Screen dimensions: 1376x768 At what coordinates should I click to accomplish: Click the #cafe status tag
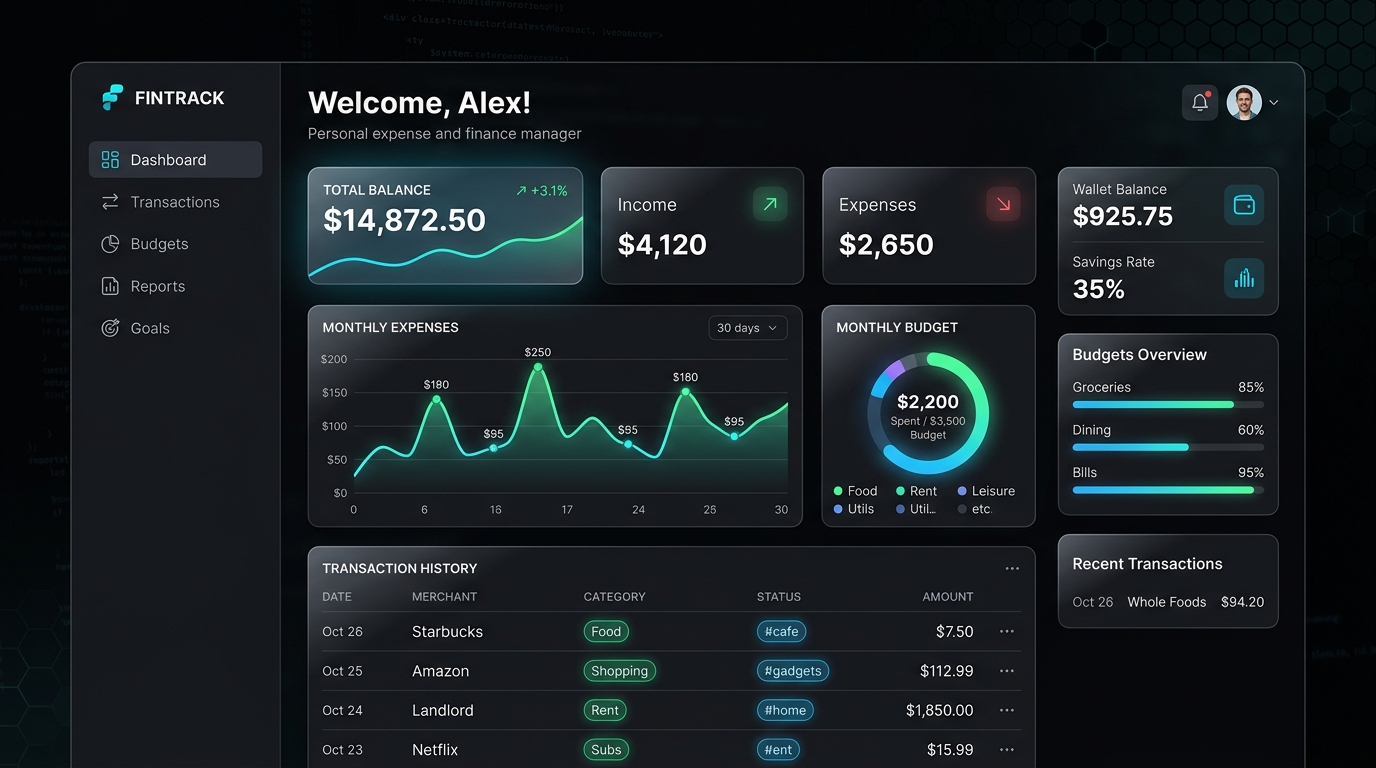click(782, 632)
